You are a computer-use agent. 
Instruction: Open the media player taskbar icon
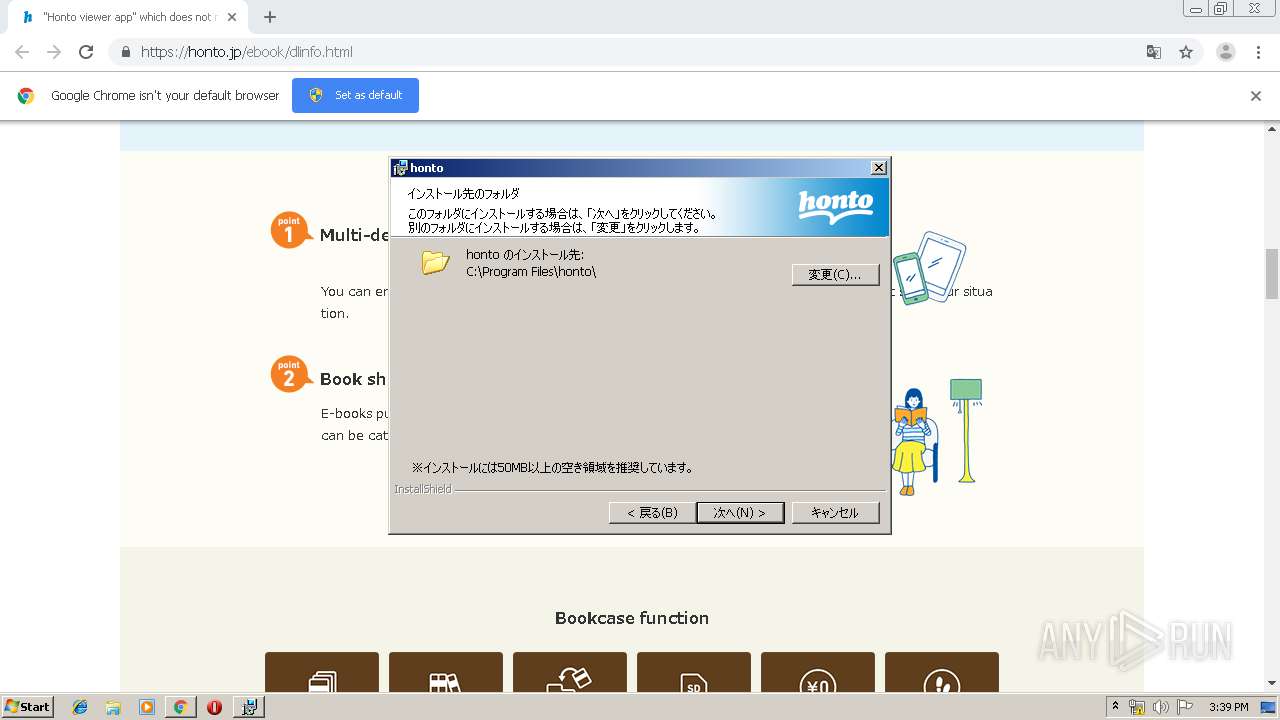coord(147,707)
